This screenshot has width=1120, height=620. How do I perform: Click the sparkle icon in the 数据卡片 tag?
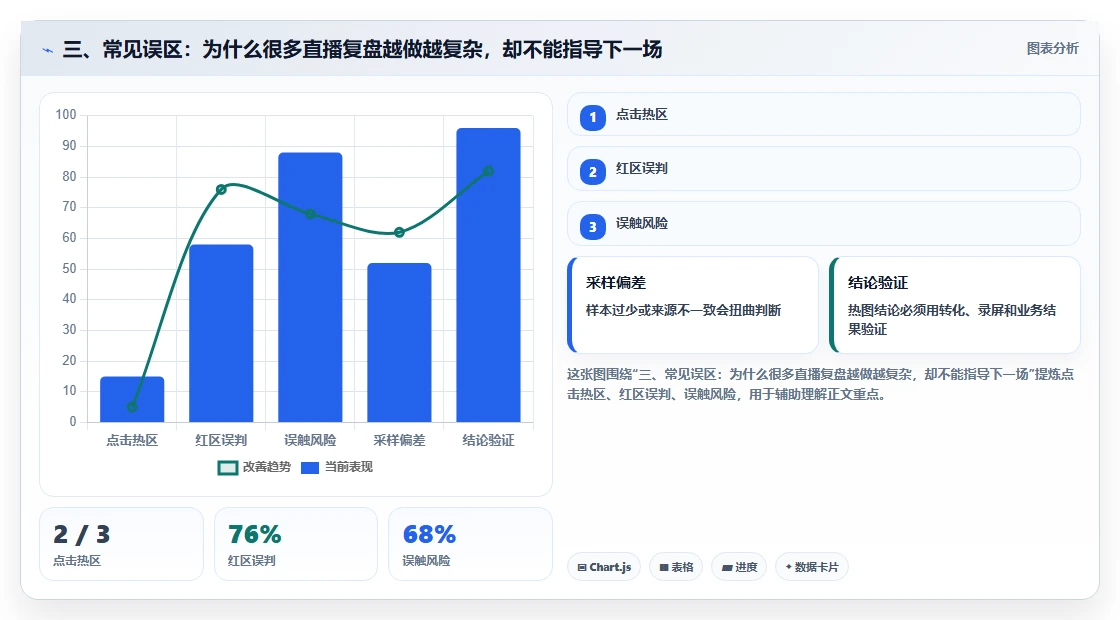tap(789, 566)
